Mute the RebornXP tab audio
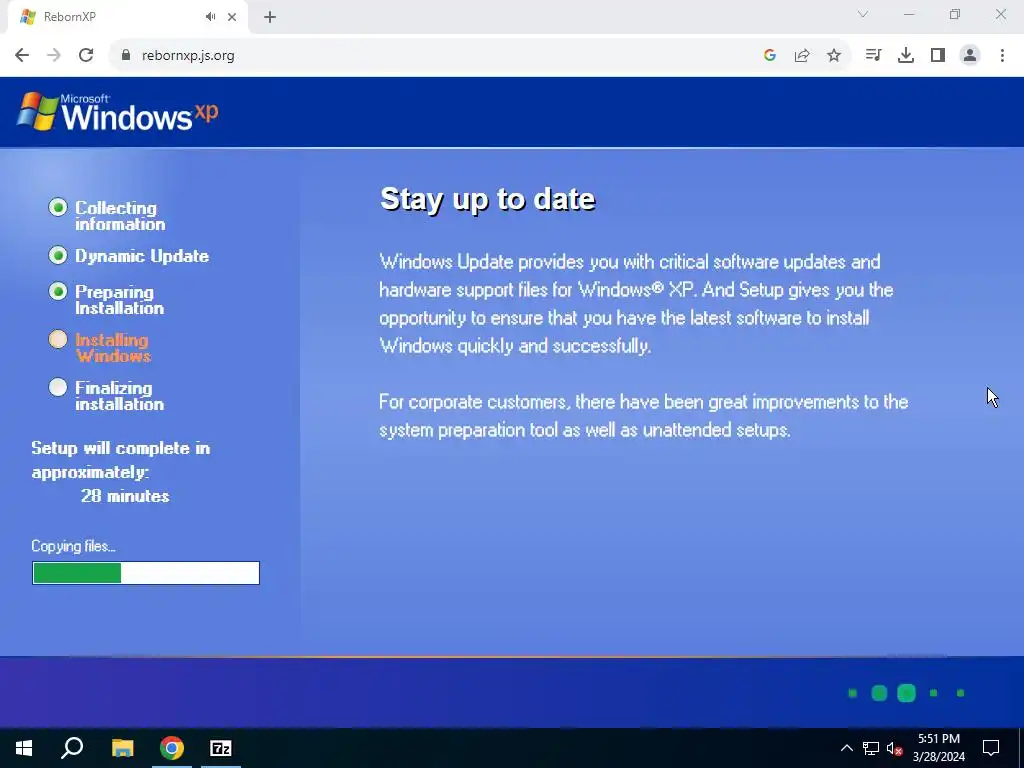The width and height of the screenshot is (1024, 768). [210, 17]
